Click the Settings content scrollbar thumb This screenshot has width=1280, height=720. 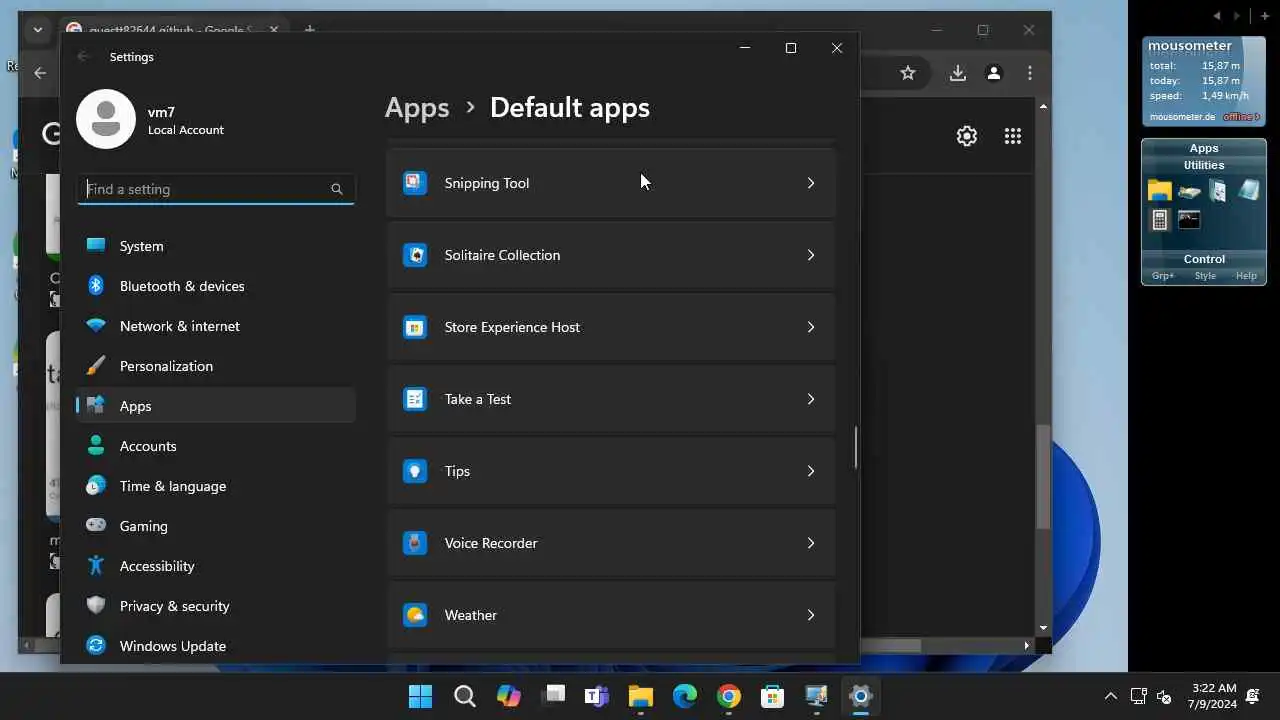point(856,447)
